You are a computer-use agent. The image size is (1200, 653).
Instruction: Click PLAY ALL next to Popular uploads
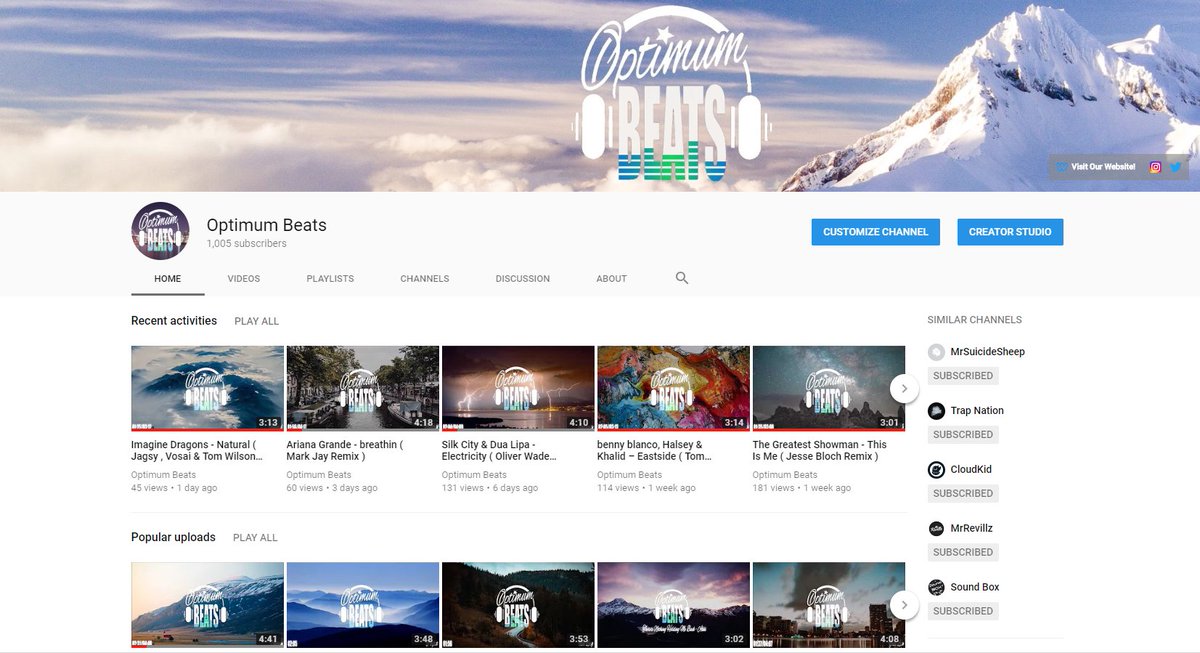255,538
